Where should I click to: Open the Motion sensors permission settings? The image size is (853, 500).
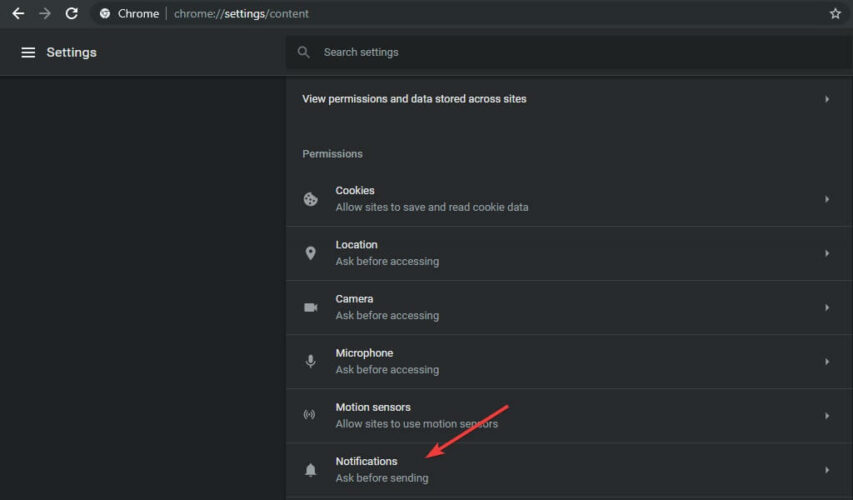pos(569,416)
